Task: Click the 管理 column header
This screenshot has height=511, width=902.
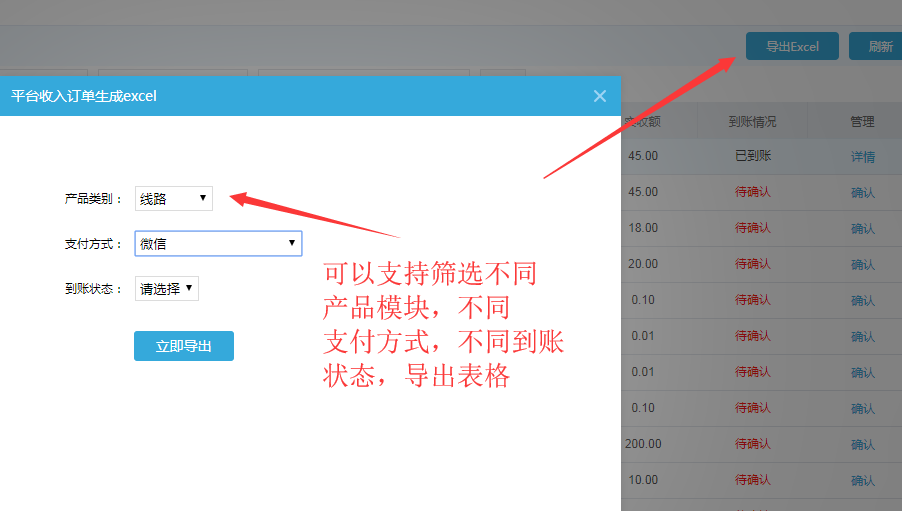Action: [x=862, y=122]
